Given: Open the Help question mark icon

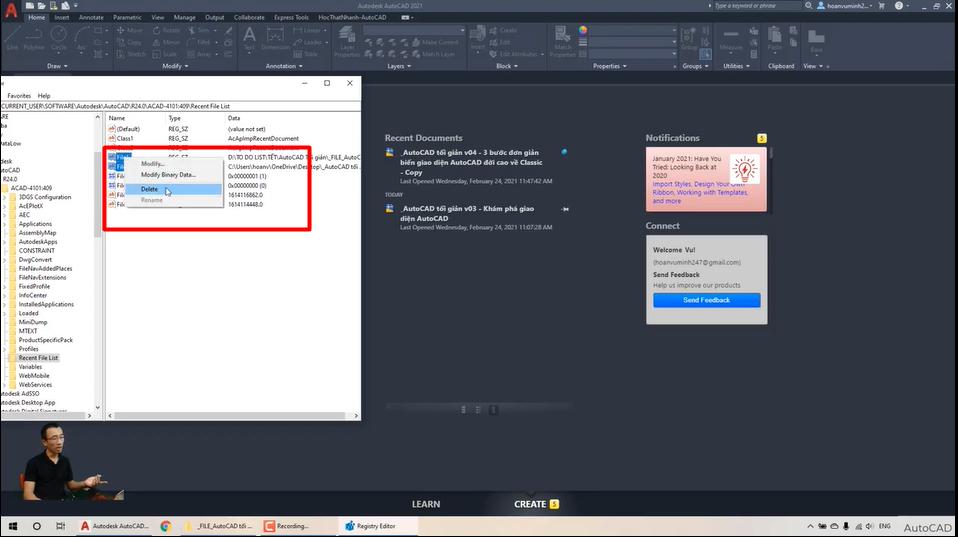Looking at the screenshot, I should pos(899,5).
